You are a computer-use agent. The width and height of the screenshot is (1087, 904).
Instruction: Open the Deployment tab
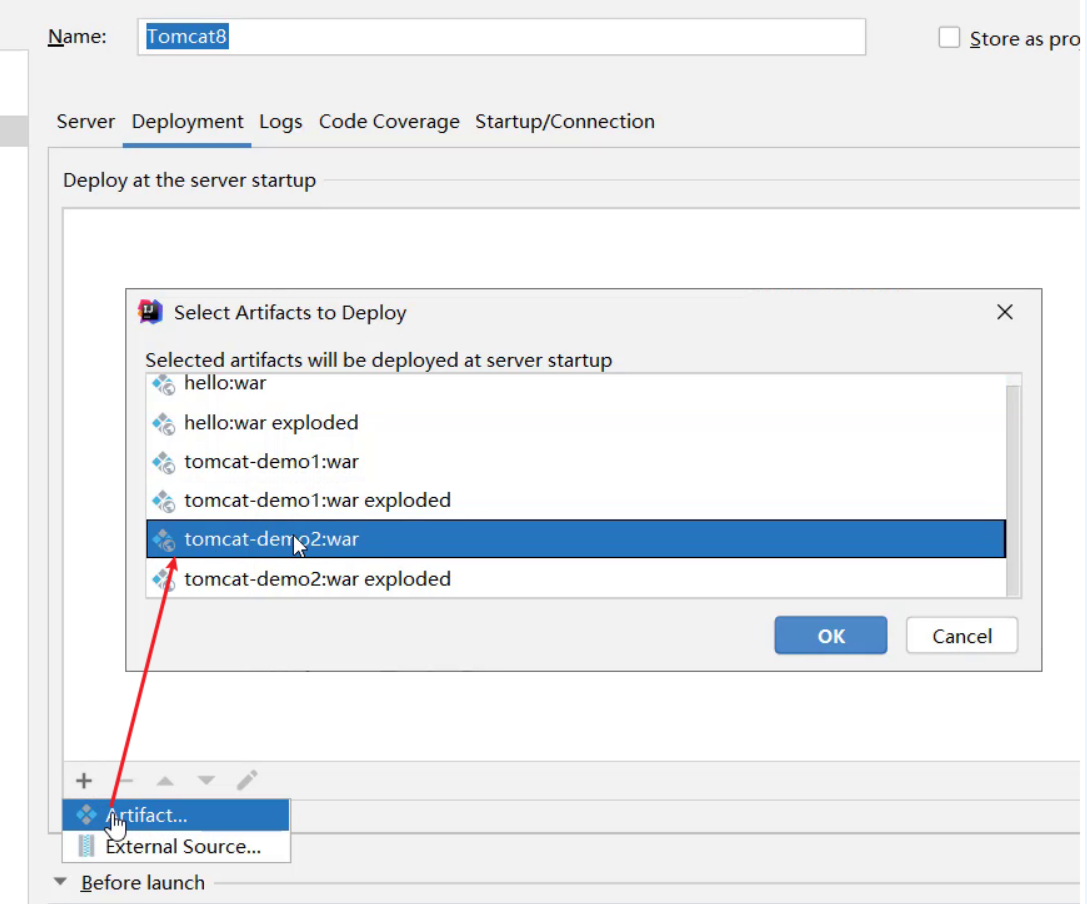point(187,121)
